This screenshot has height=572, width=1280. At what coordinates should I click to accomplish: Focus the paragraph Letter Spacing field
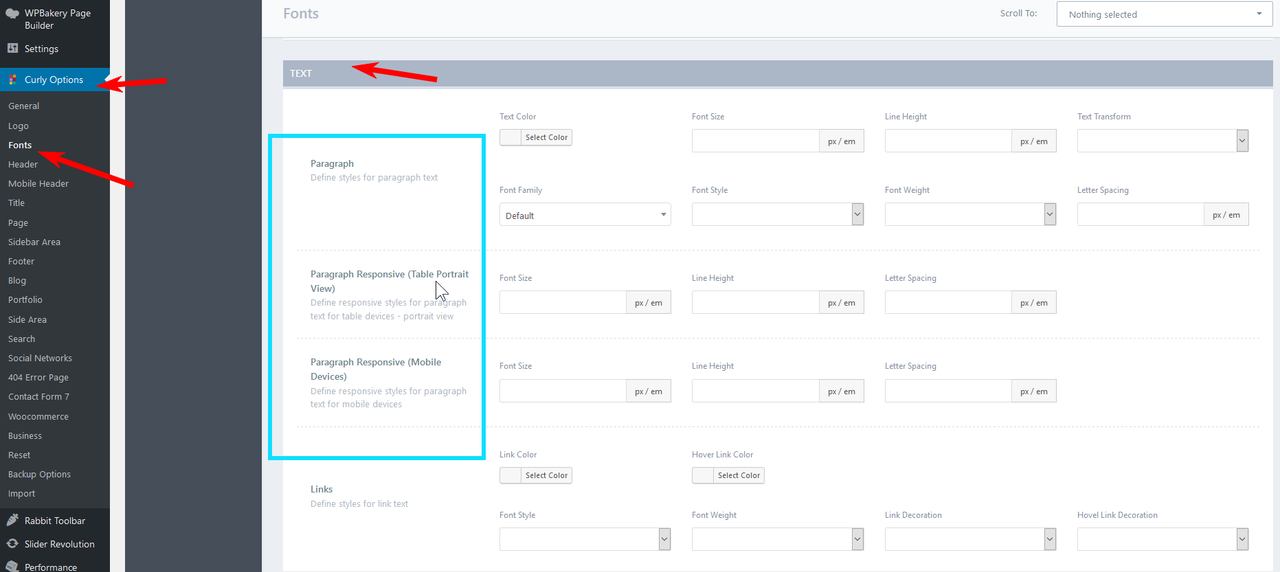coord(1141,214)
